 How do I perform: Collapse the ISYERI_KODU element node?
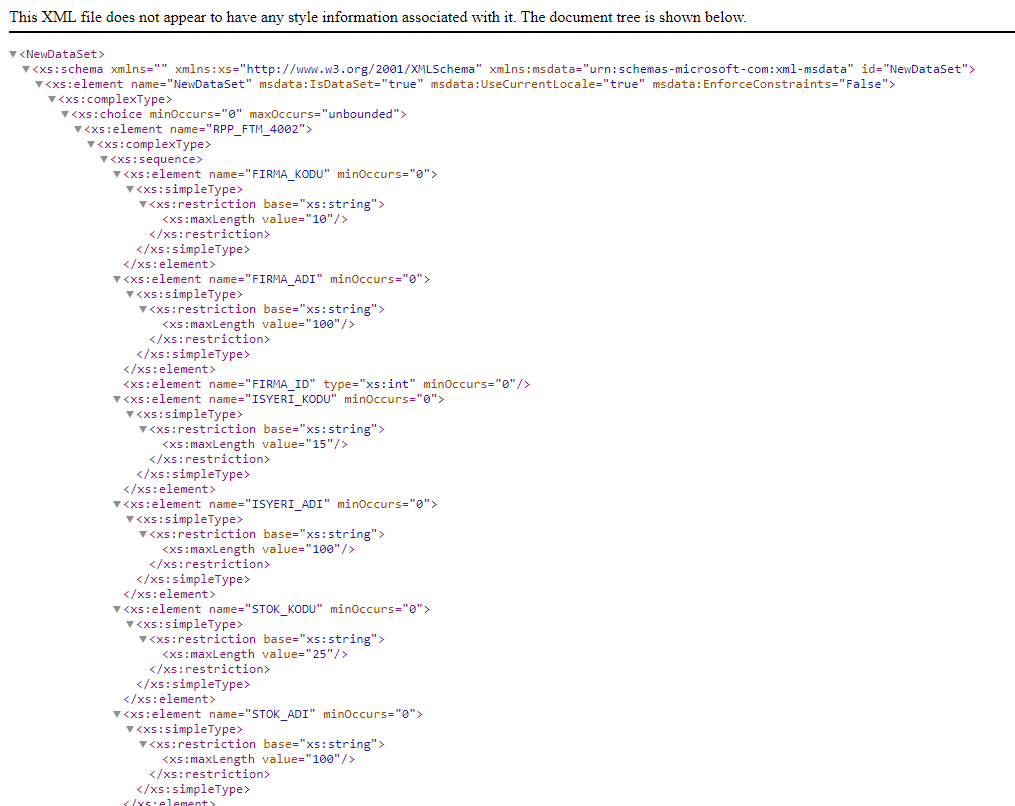pyautogui.click(x=117, y=399)
